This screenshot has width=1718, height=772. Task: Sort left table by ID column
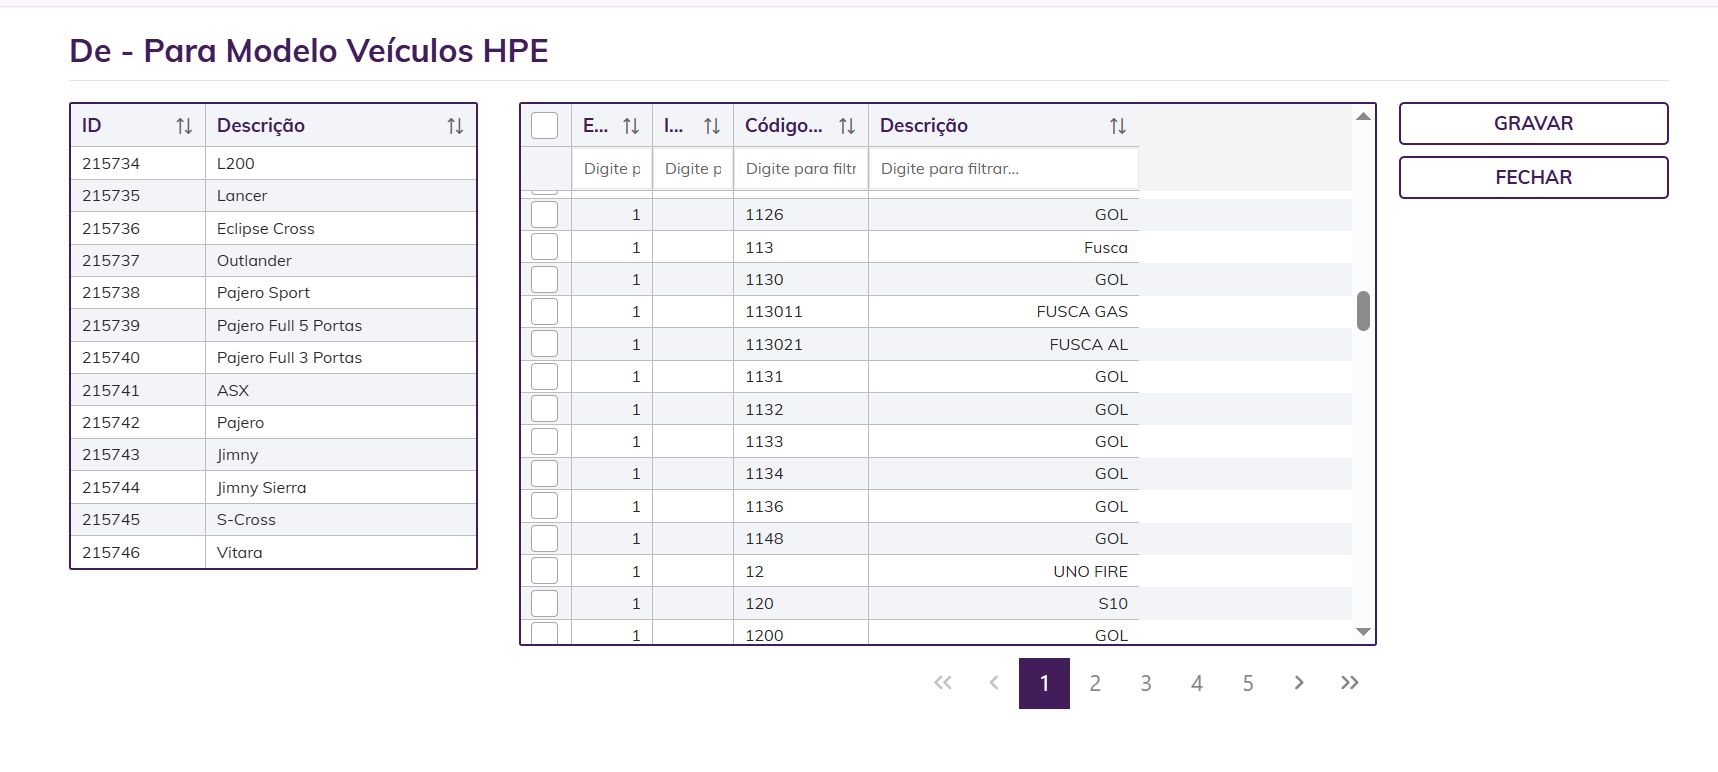click(x=184, y=126)
